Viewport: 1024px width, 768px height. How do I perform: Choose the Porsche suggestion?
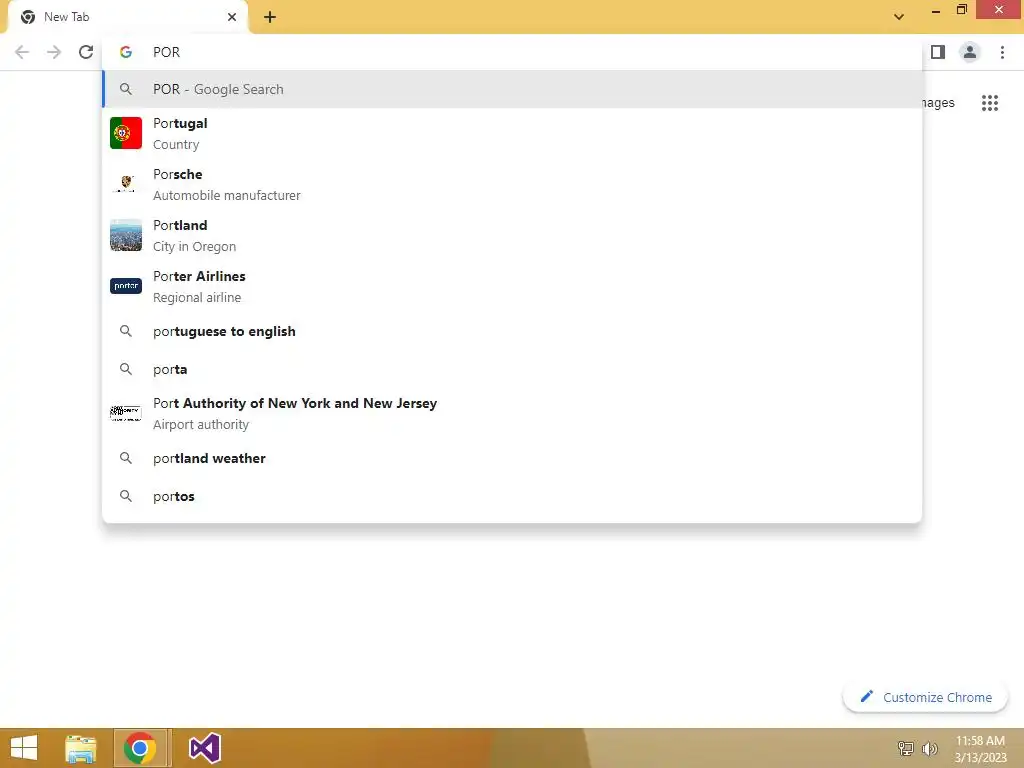(512, 184)
